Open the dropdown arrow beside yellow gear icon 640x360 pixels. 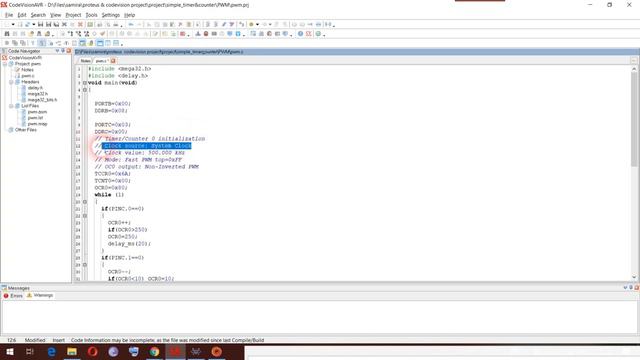[257, 24]
